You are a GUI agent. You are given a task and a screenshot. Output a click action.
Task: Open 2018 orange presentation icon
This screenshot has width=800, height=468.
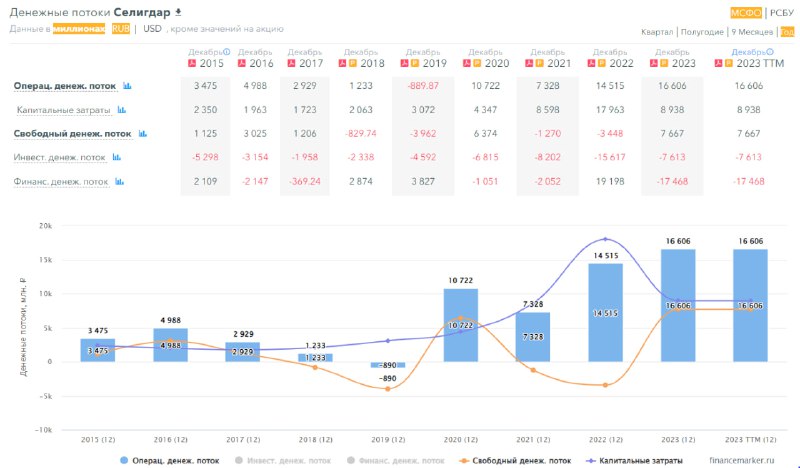click(x=353, y=63)
